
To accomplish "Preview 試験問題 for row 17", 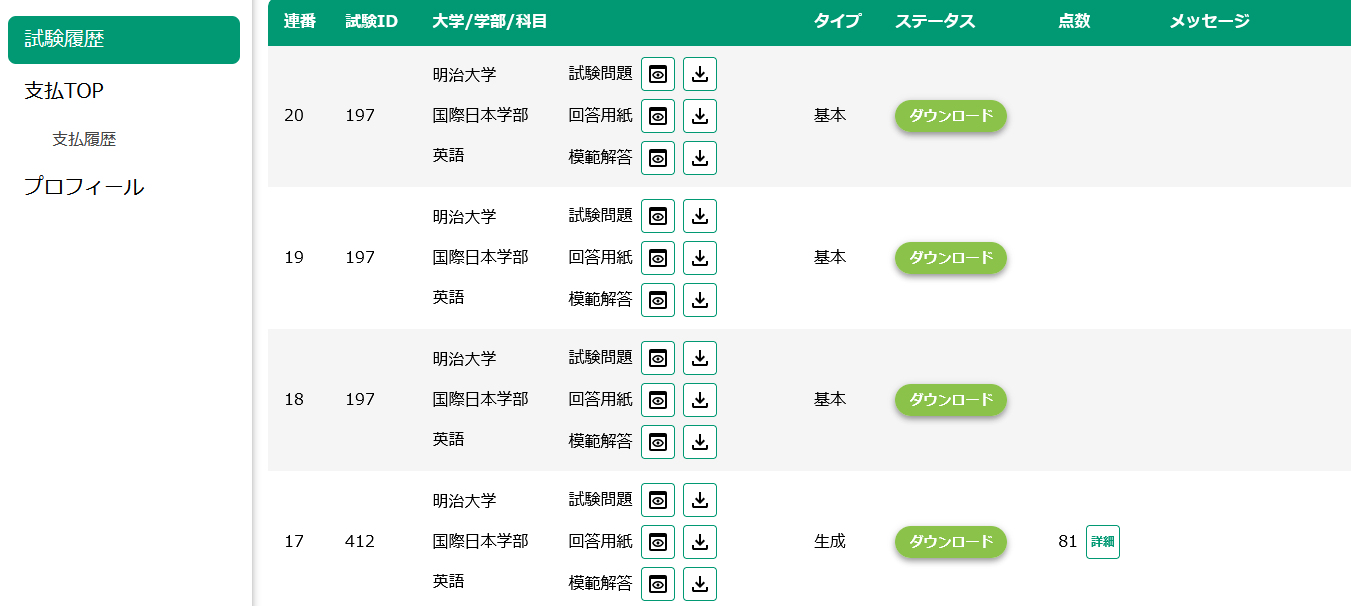I will 658,500.
